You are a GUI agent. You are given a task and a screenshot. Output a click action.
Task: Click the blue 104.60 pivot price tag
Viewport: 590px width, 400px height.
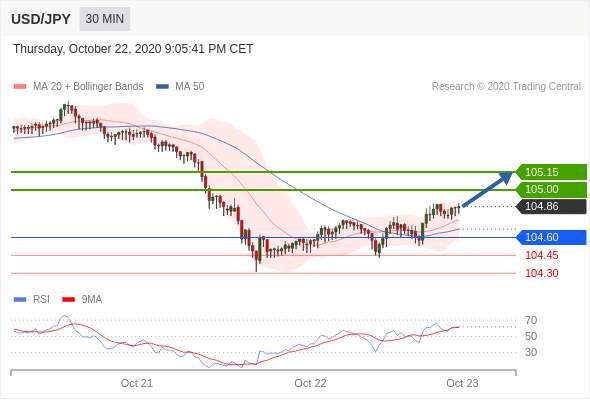click(x=551, y=237)
